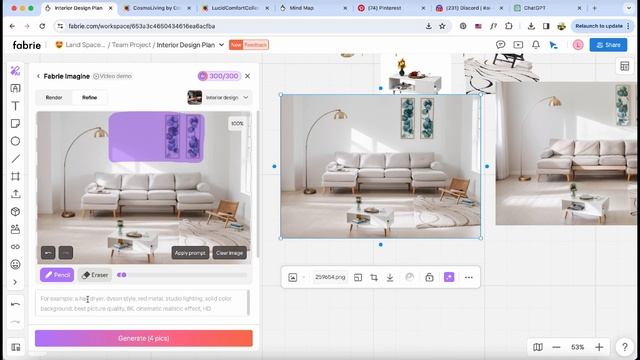Viewport: 640px width, 360px height.
Task: Switch to the Render tab
Action: [54, 98]
